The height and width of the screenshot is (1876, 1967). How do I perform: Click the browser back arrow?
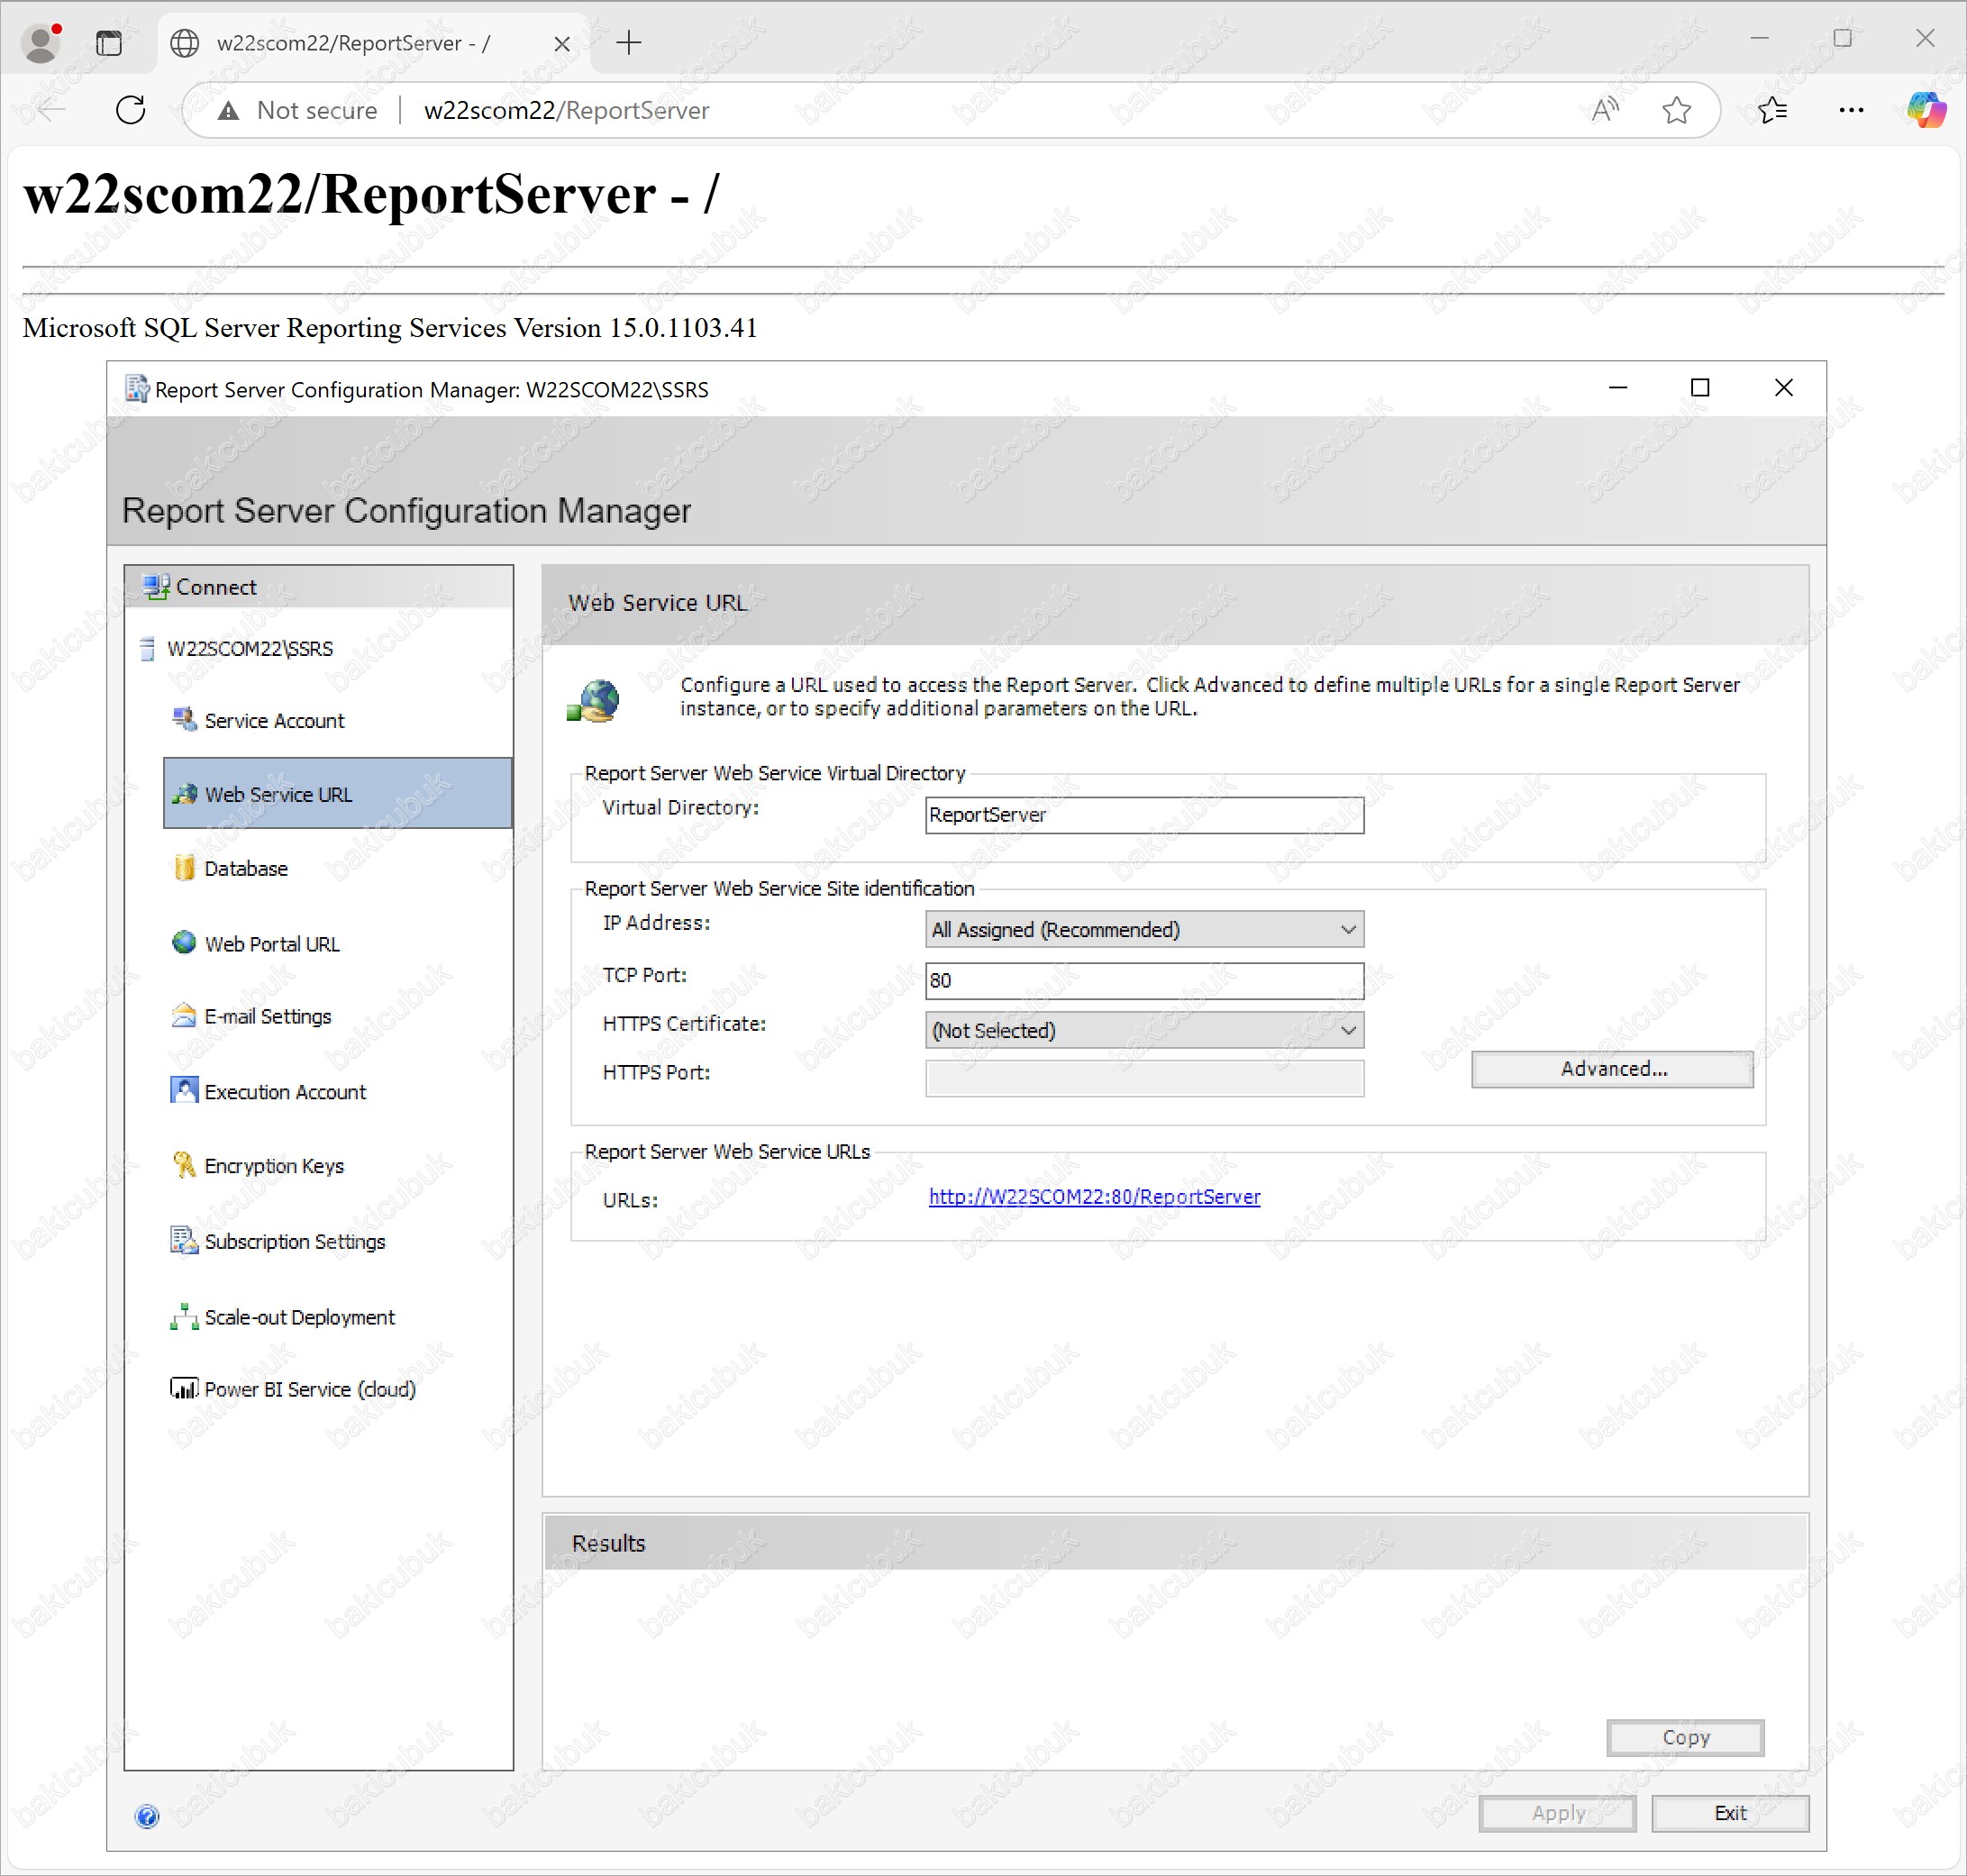point(51,110)
